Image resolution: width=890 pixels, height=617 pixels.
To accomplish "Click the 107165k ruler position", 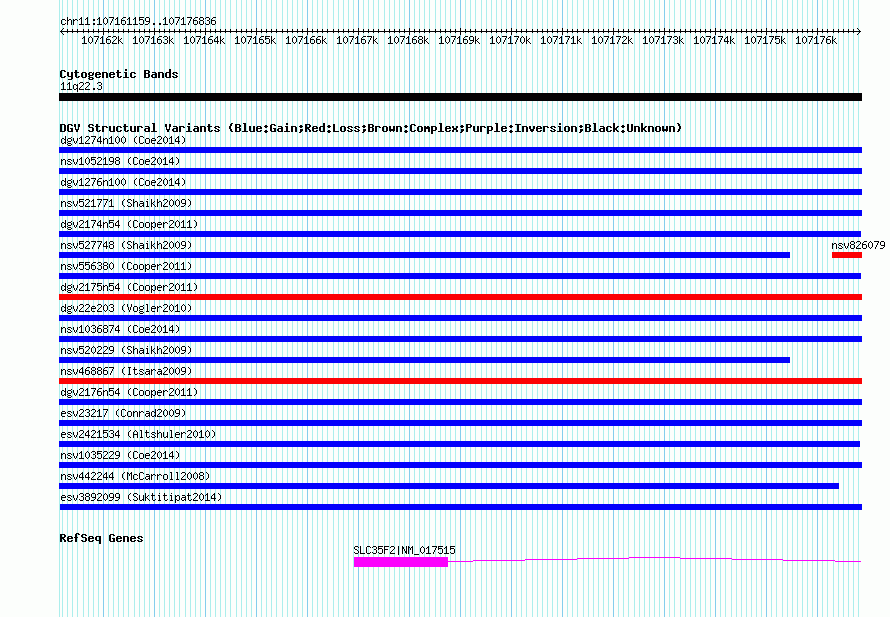I will tap(255, 40).
